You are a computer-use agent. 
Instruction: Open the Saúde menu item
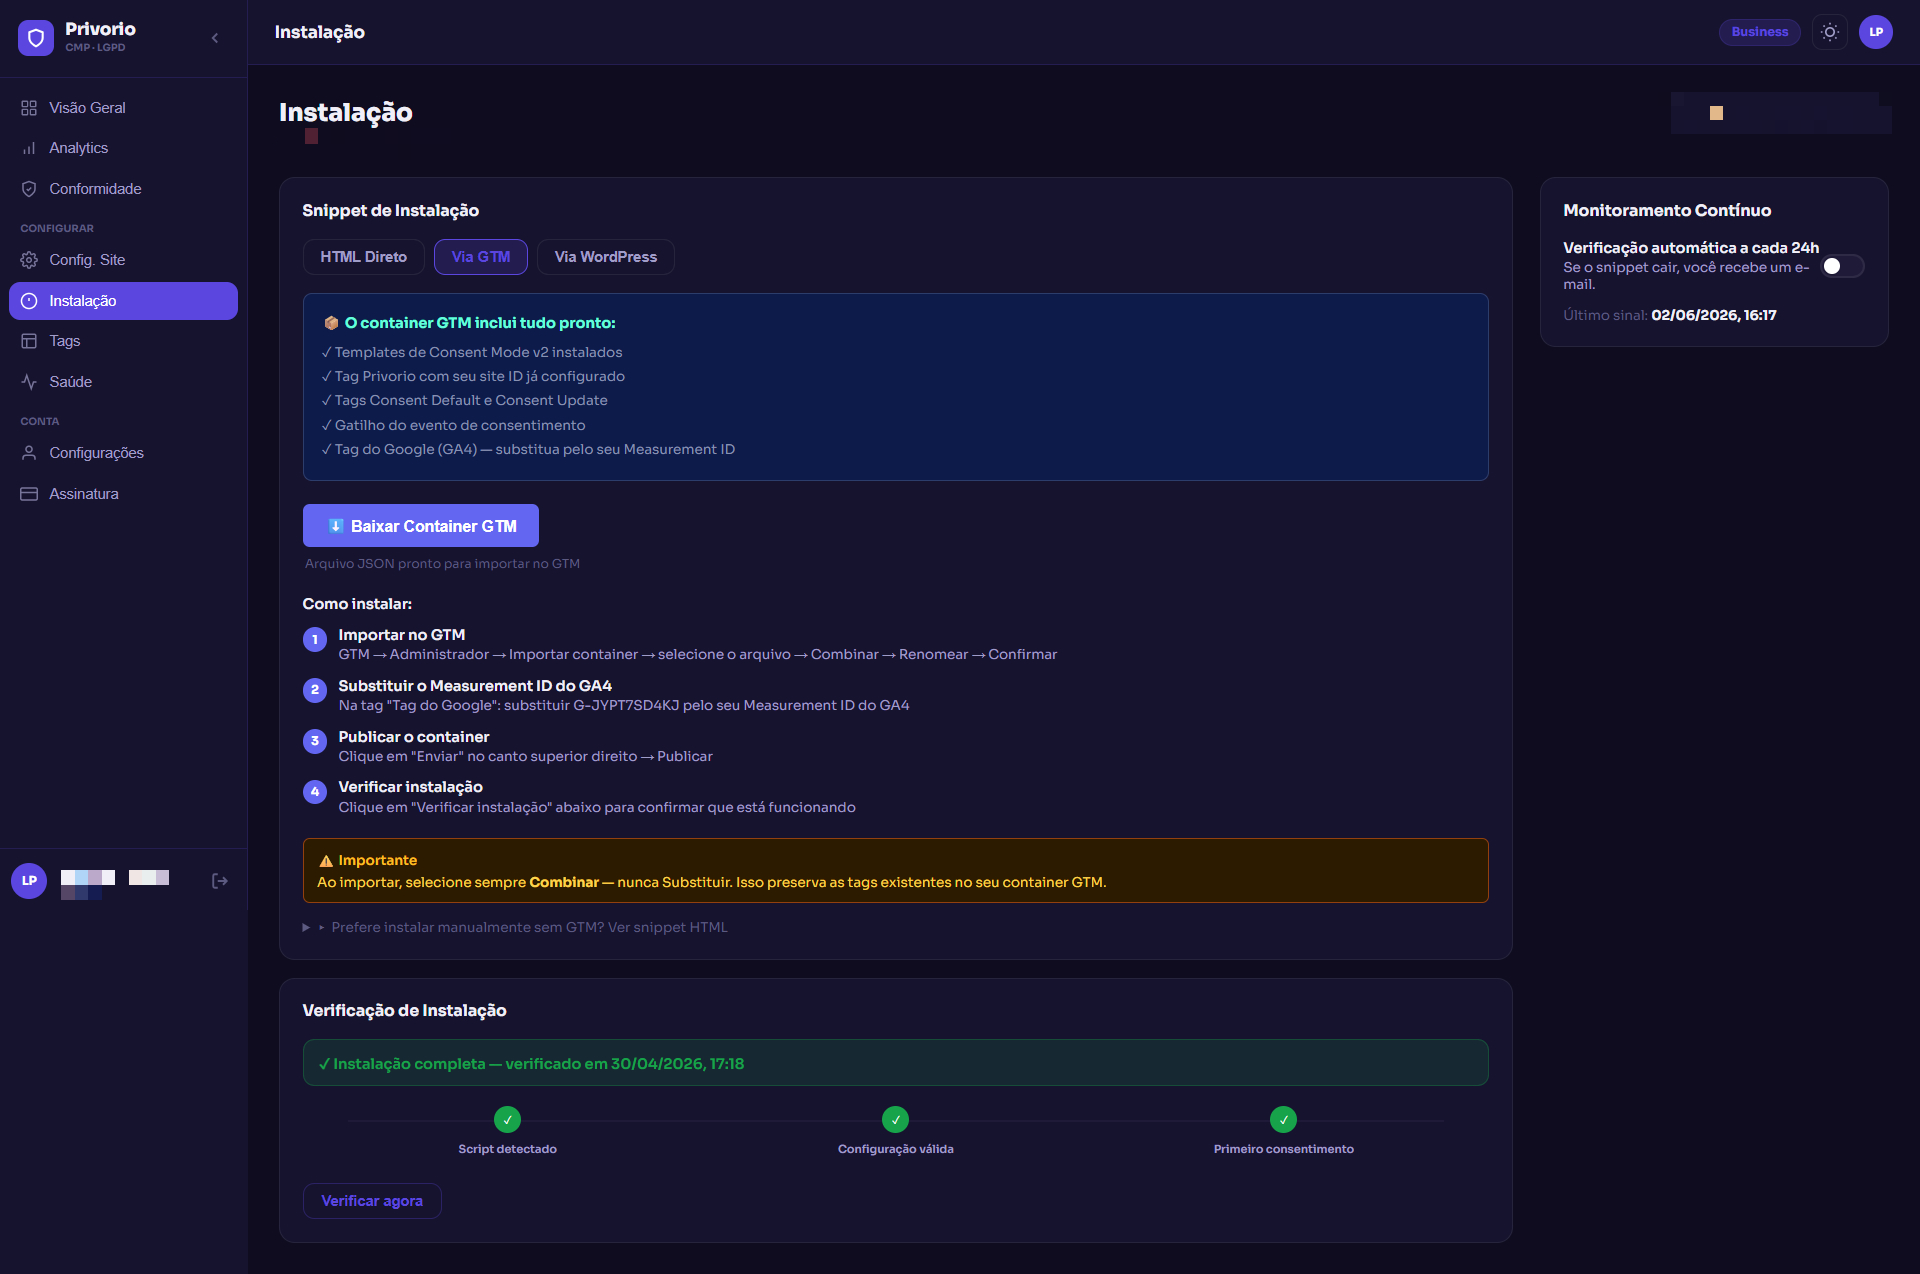pyautogui.click(x=123, y=382)
